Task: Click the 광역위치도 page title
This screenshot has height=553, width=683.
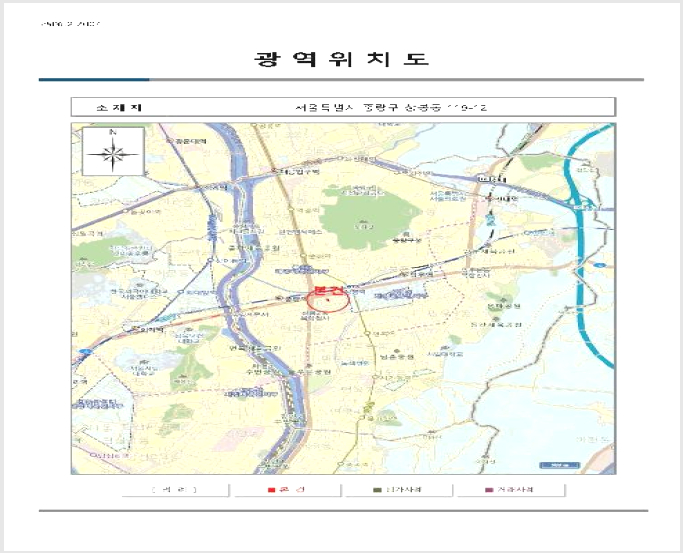Action: coord(342,59)
